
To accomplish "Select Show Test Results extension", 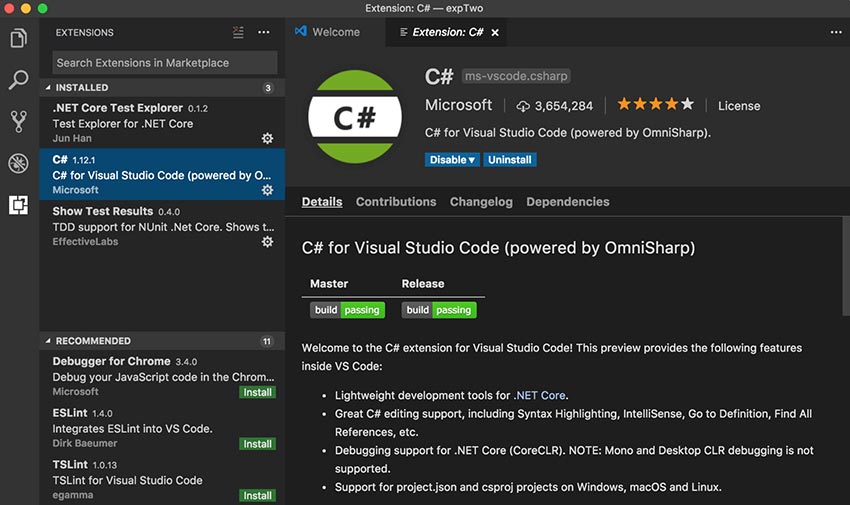I will pyautogui.click(x=162, y=226).
